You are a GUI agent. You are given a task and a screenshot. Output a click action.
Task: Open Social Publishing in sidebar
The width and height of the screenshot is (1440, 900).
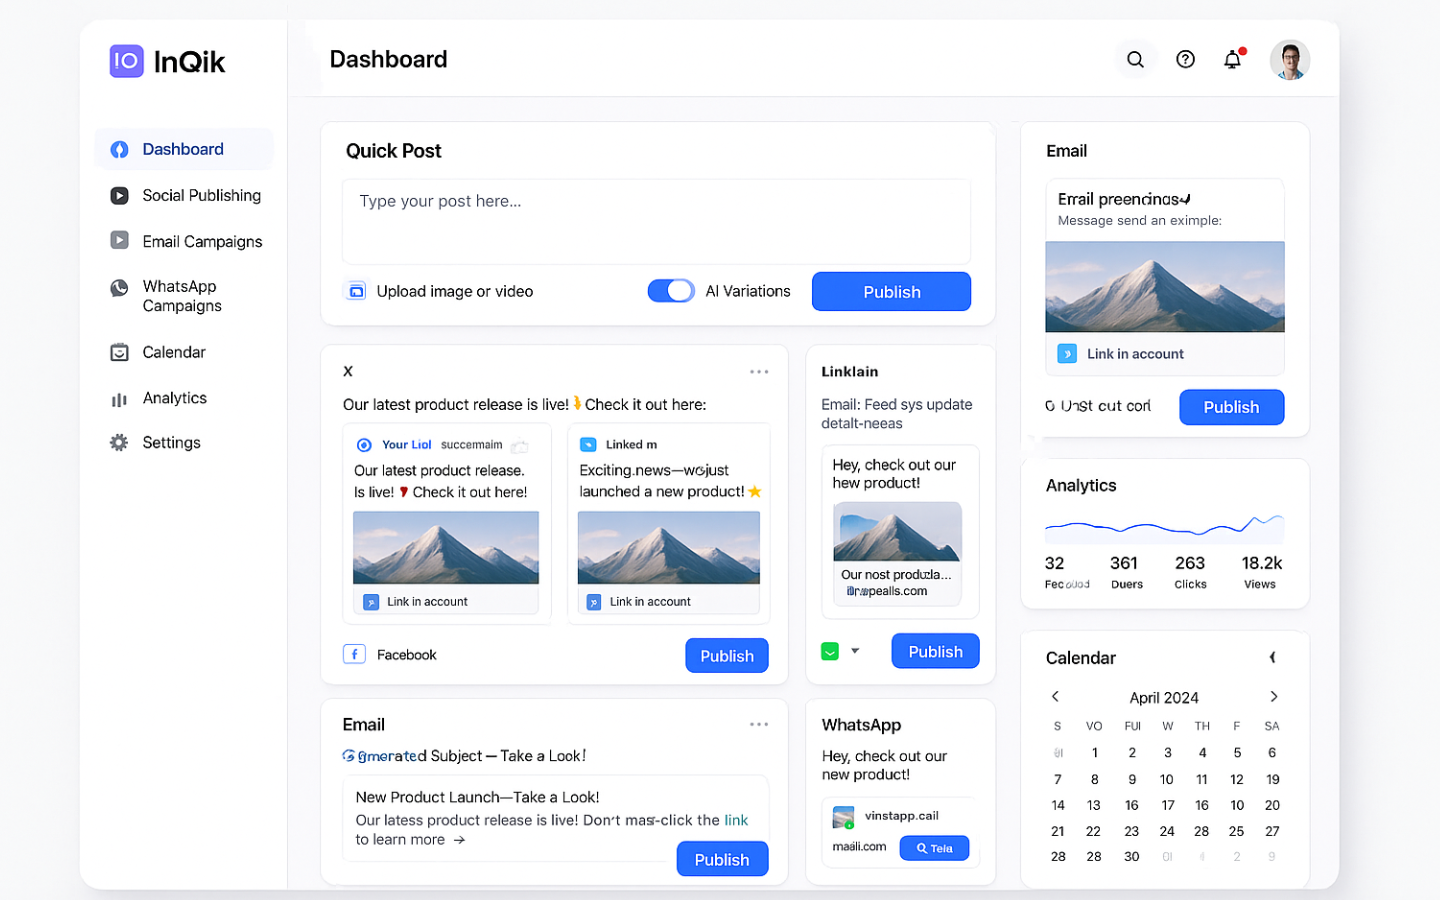(x=201, y=195)
